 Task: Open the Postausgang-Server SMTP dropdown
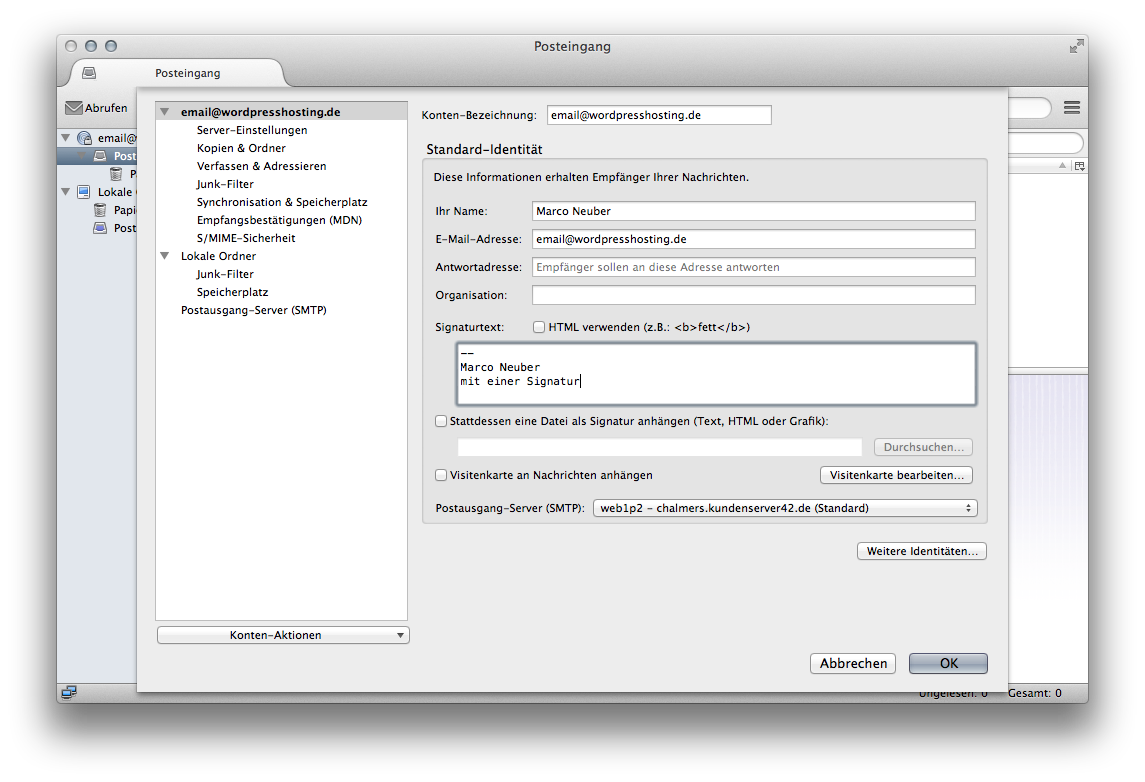(784, 508)
